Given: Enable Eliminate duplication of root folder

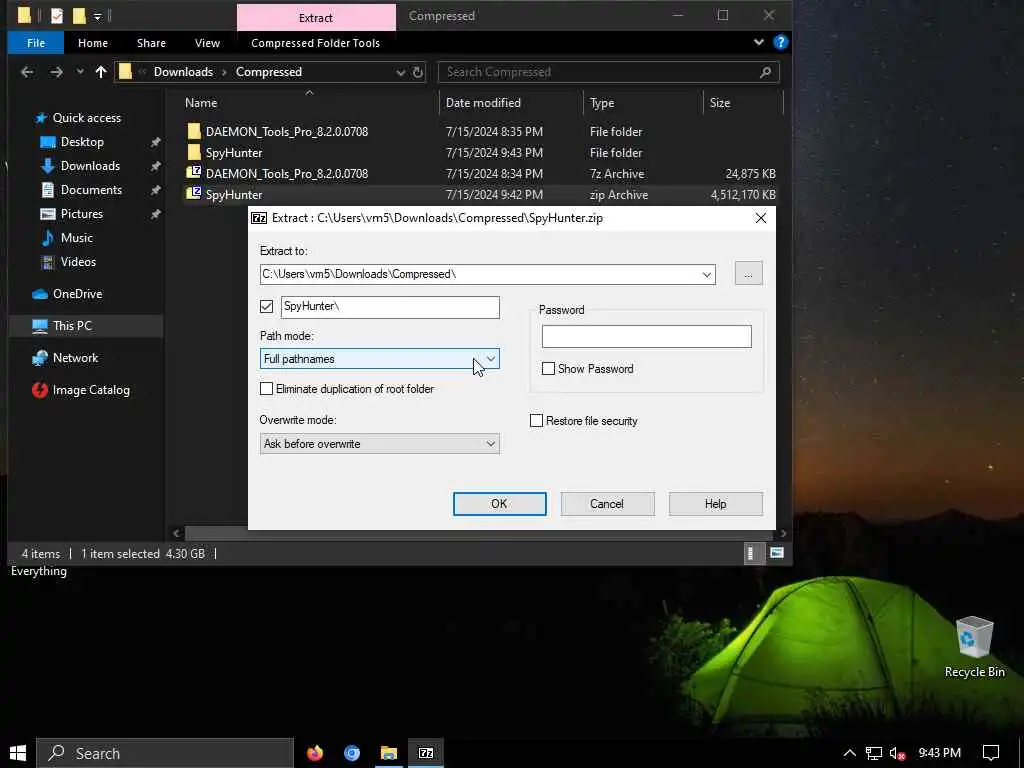Looking at the screenshot, I should 266,389.
